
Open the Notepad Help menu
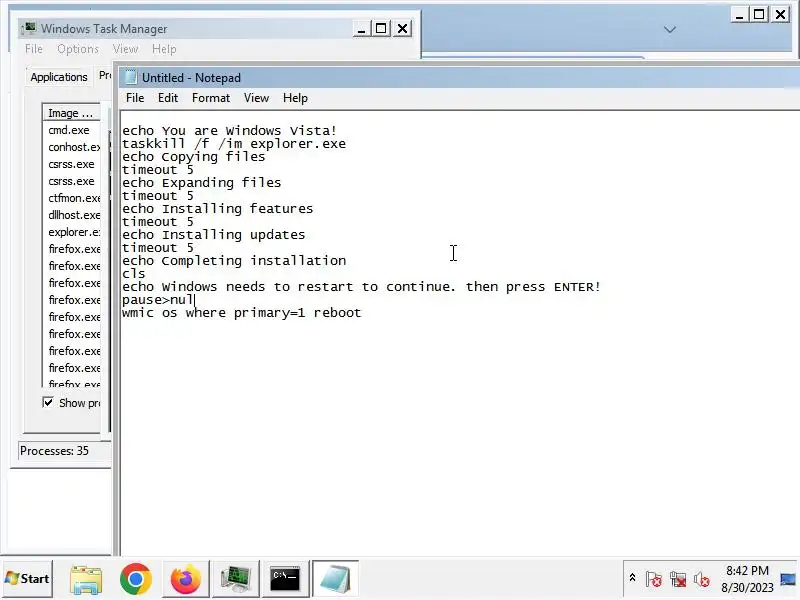295,98
